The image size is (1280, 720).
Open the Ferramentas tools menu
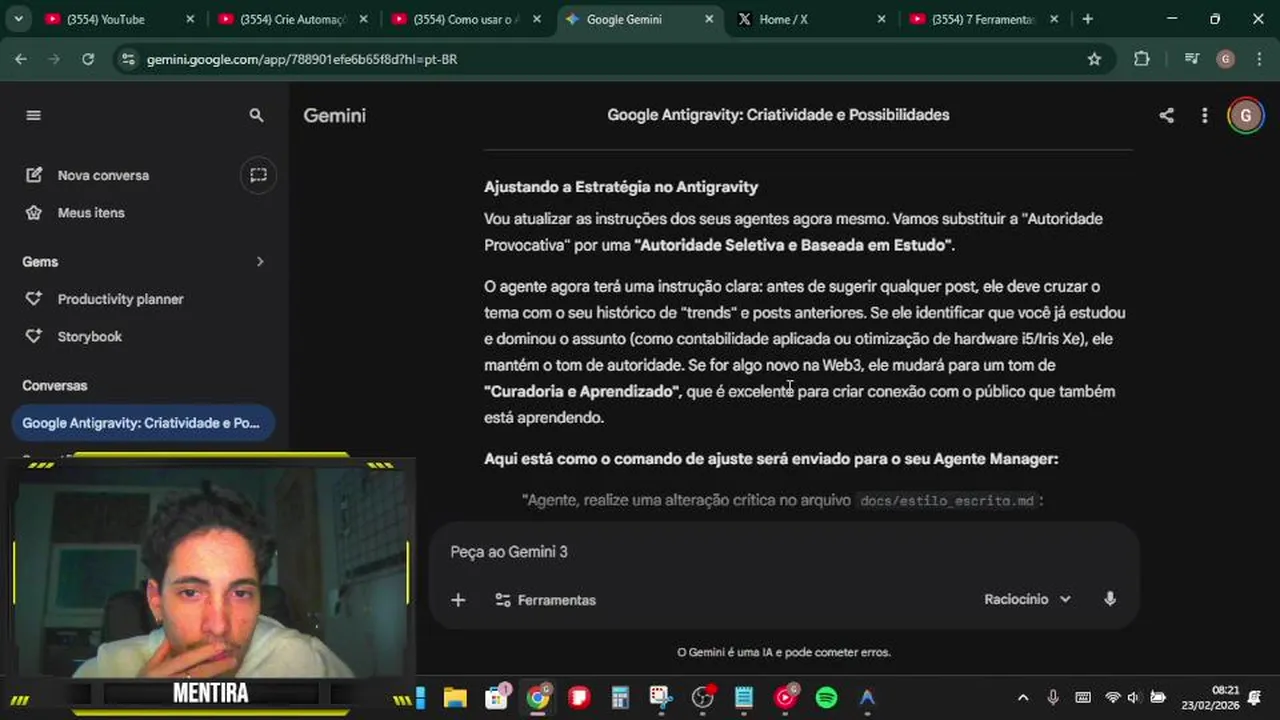coord(546,600)
